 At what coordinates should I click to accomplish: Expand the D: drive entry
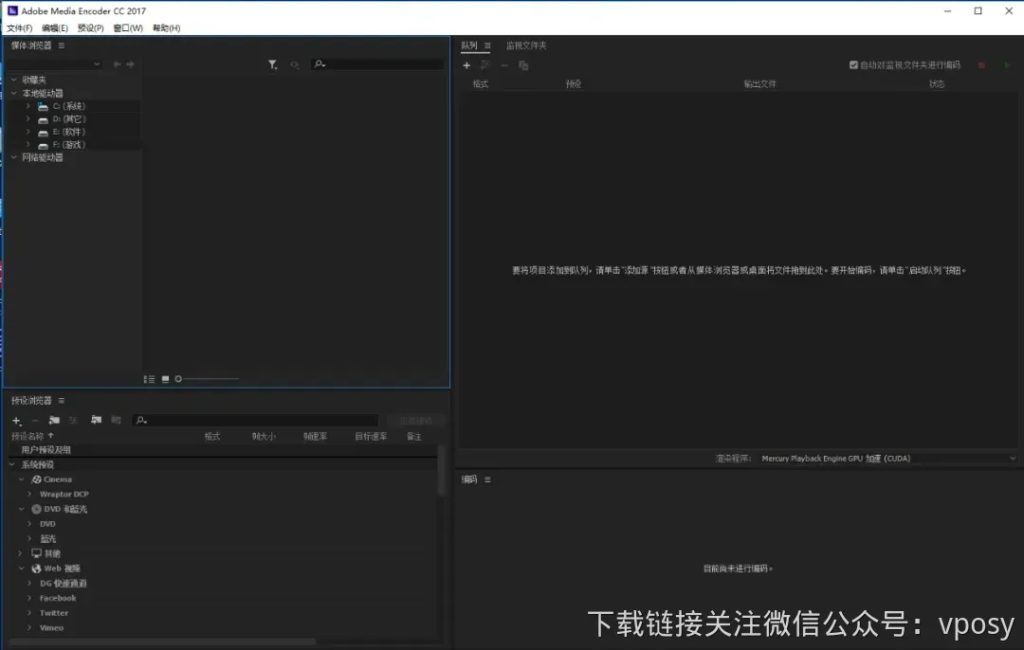point(28,119)
